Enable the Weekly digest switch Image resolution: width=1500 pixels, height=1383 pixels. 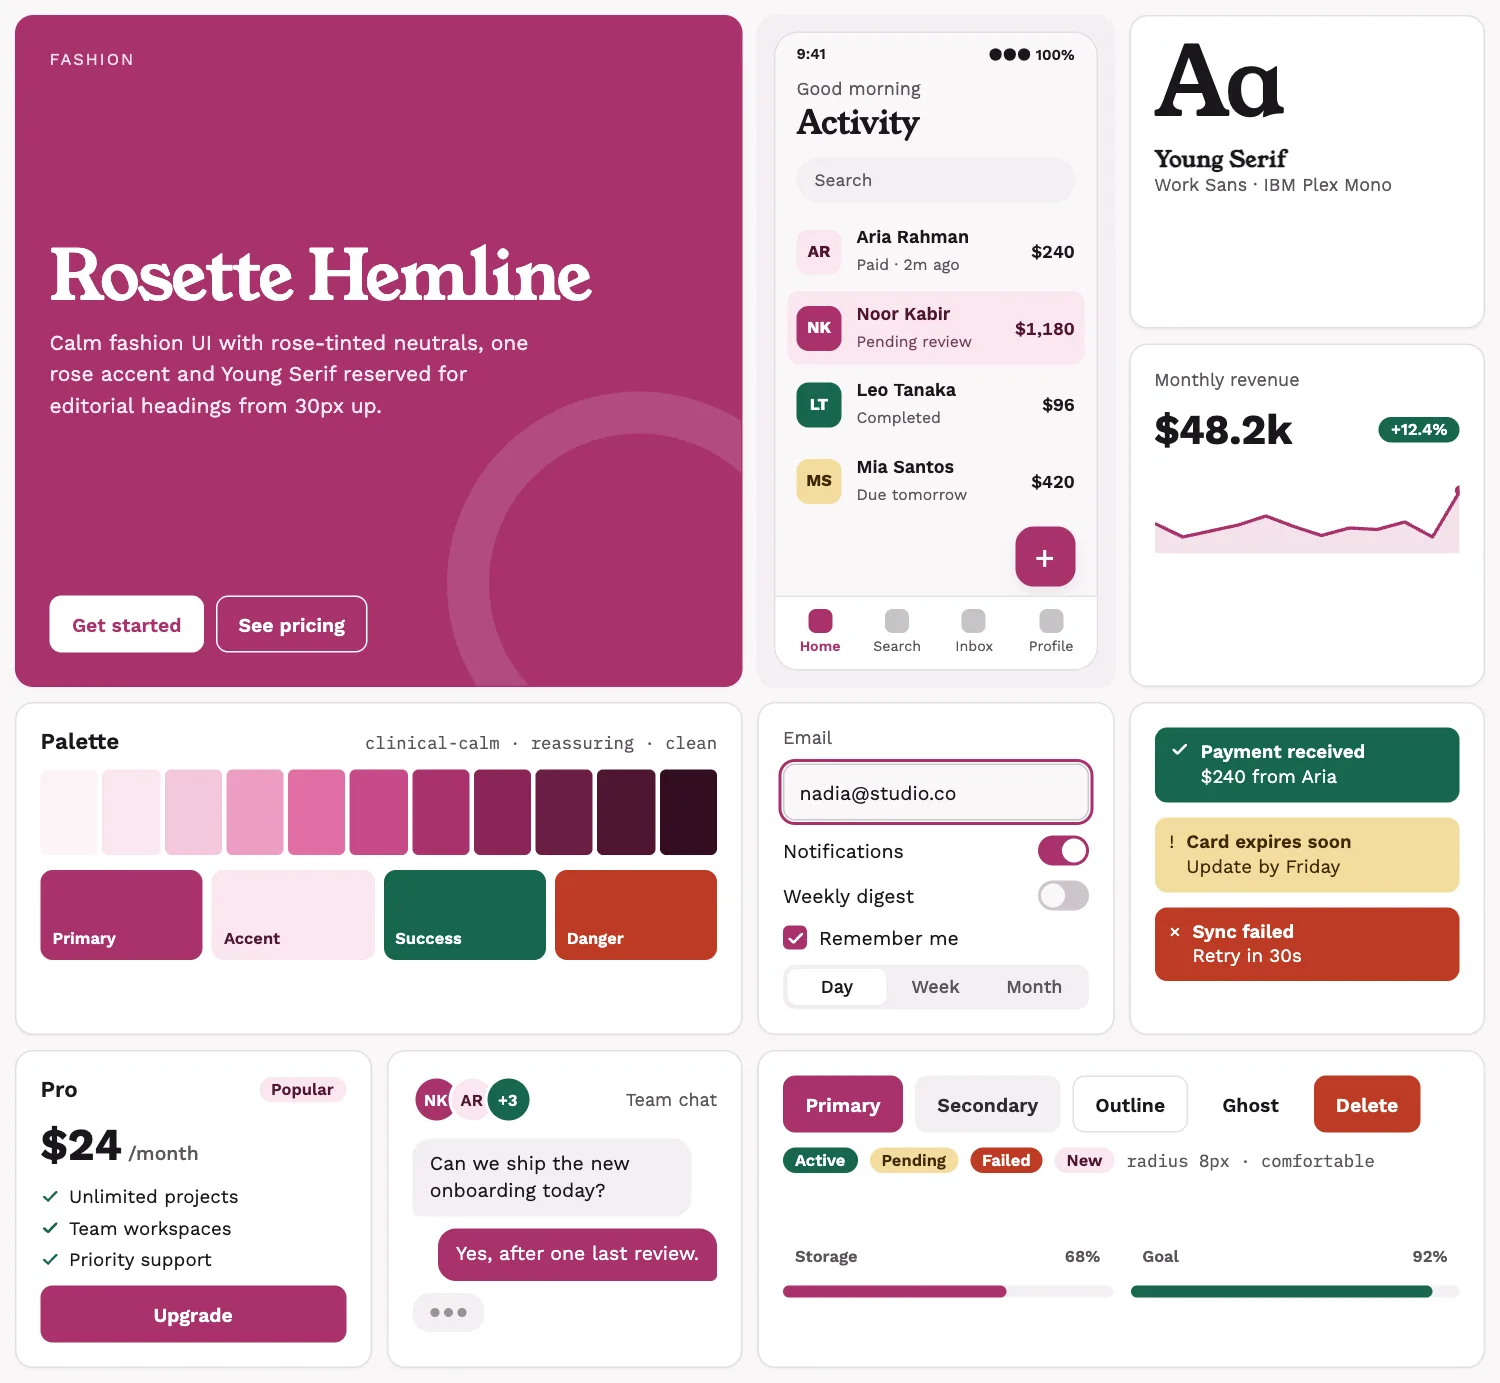click(x=1063, y=896)
